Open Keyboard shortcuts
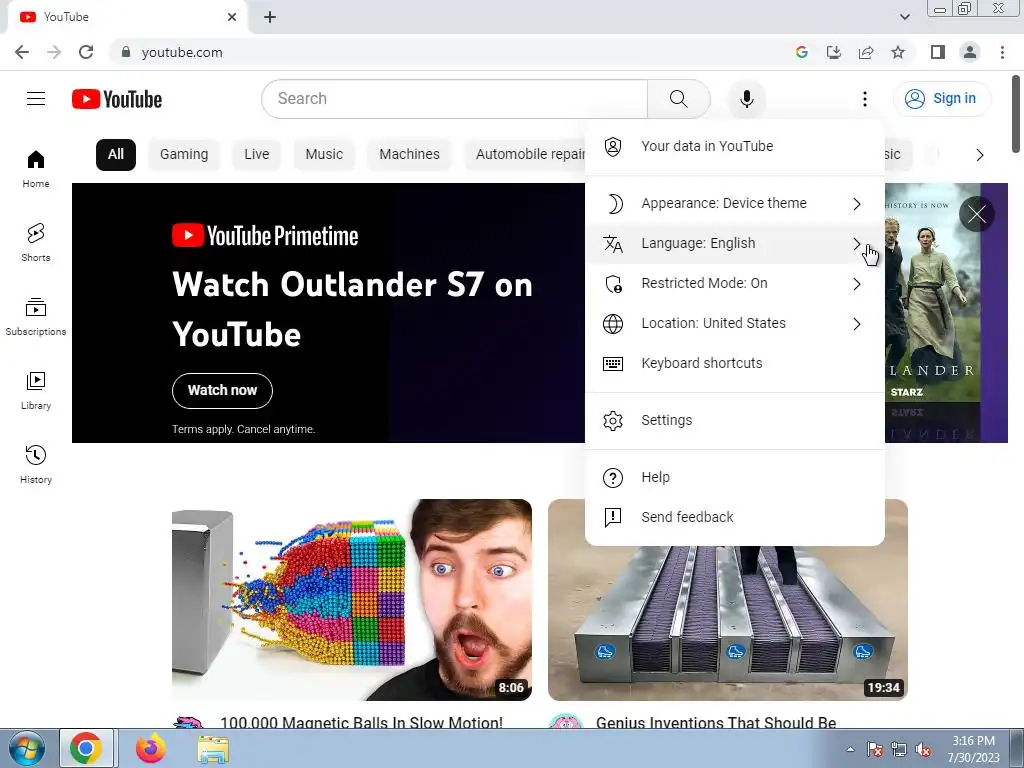The image size is (1024, 768). (735, 363)
